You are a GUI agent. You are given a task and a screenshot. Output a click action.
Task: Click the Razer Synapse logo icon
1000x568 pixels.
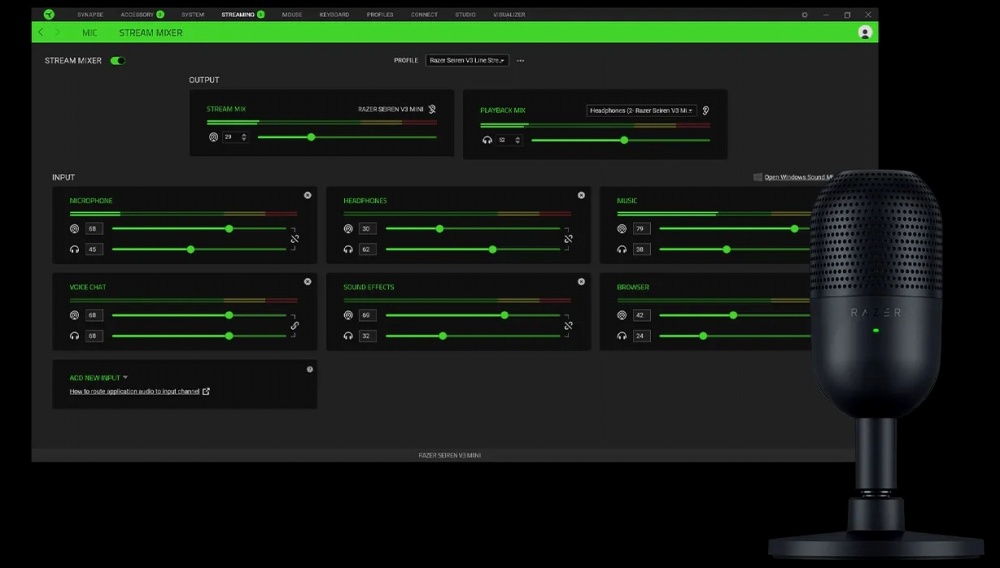(x=49, y=14)
